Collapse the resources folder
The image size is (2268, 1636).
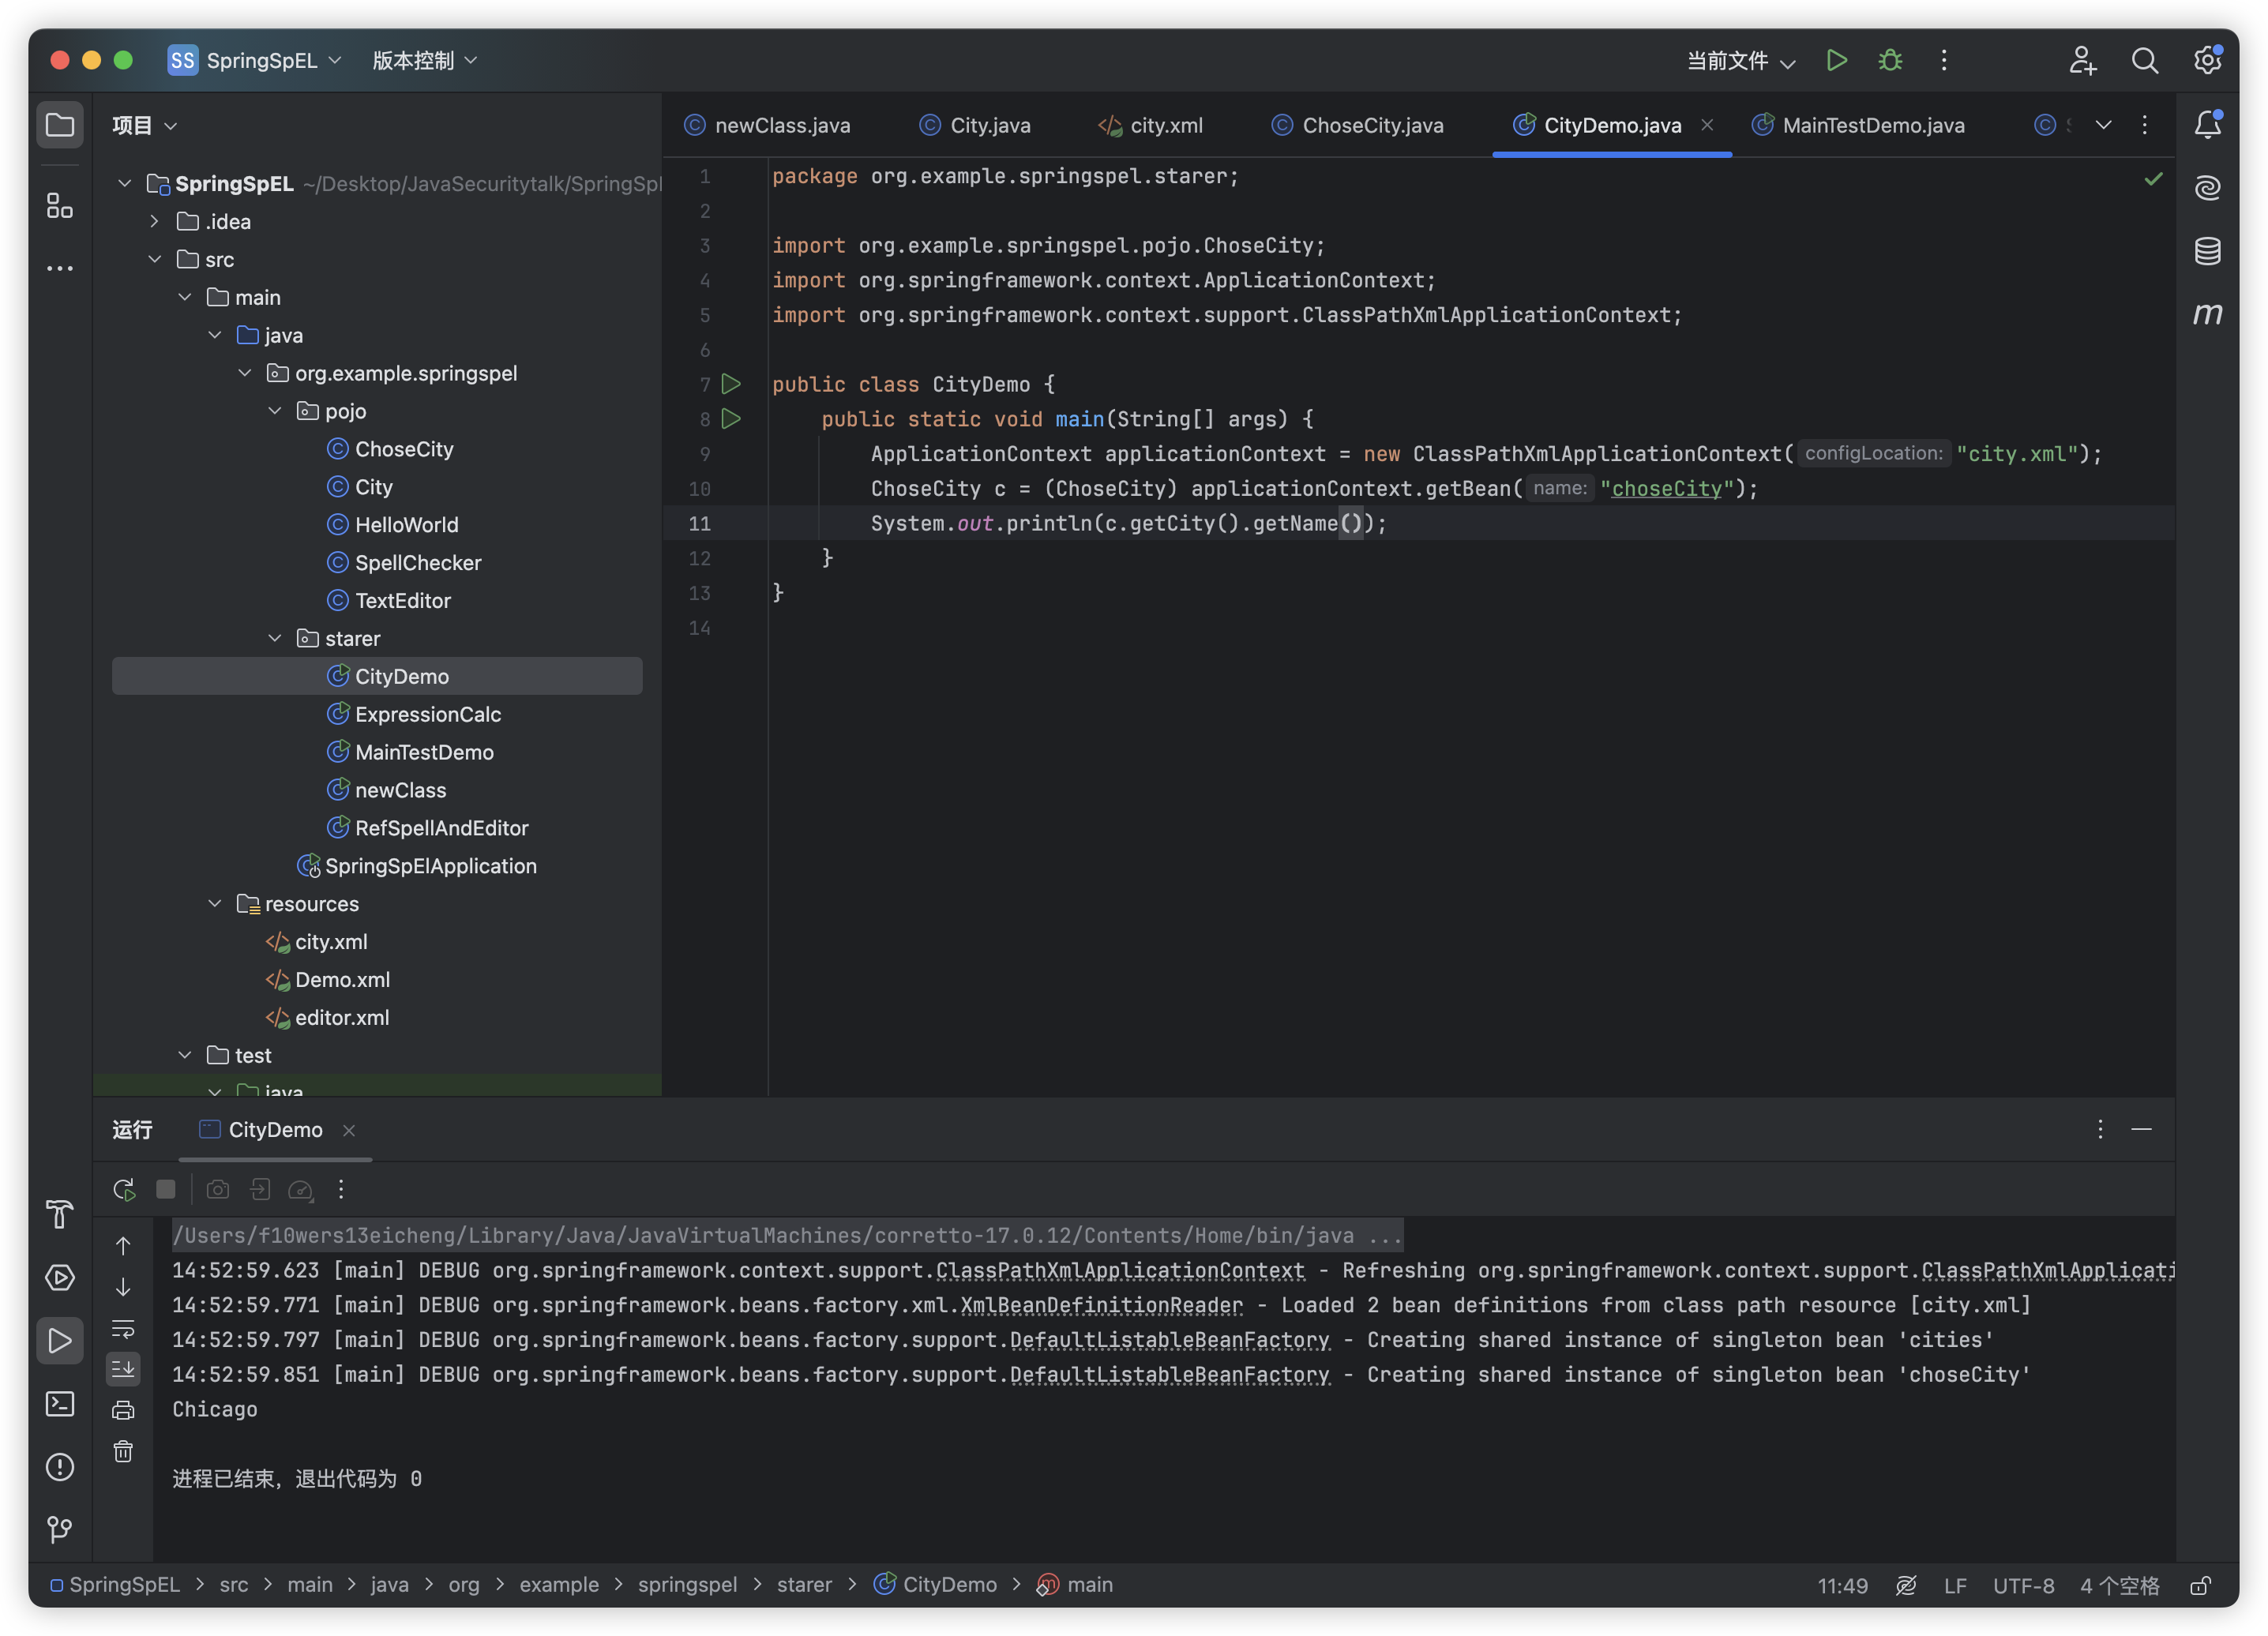(x=215, y=903)
